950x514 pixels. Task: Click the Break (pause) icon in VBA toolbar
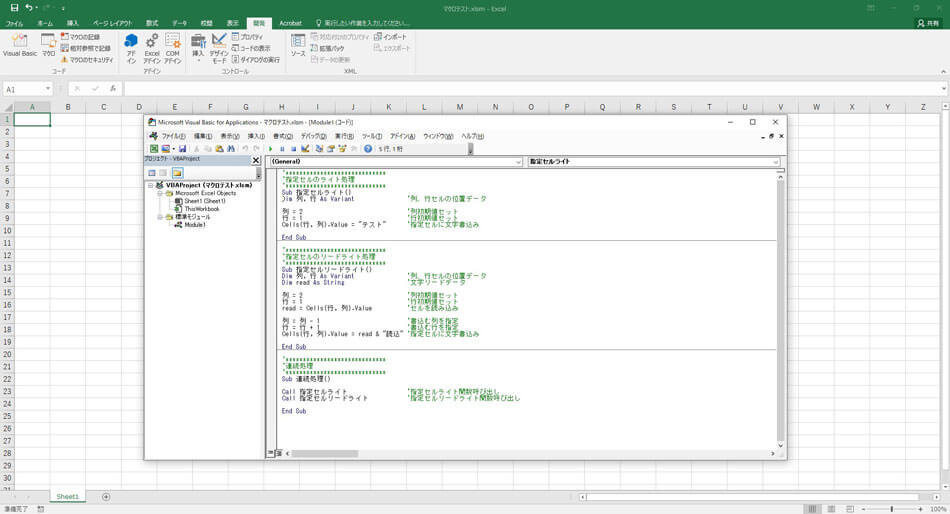coord(282,149)
